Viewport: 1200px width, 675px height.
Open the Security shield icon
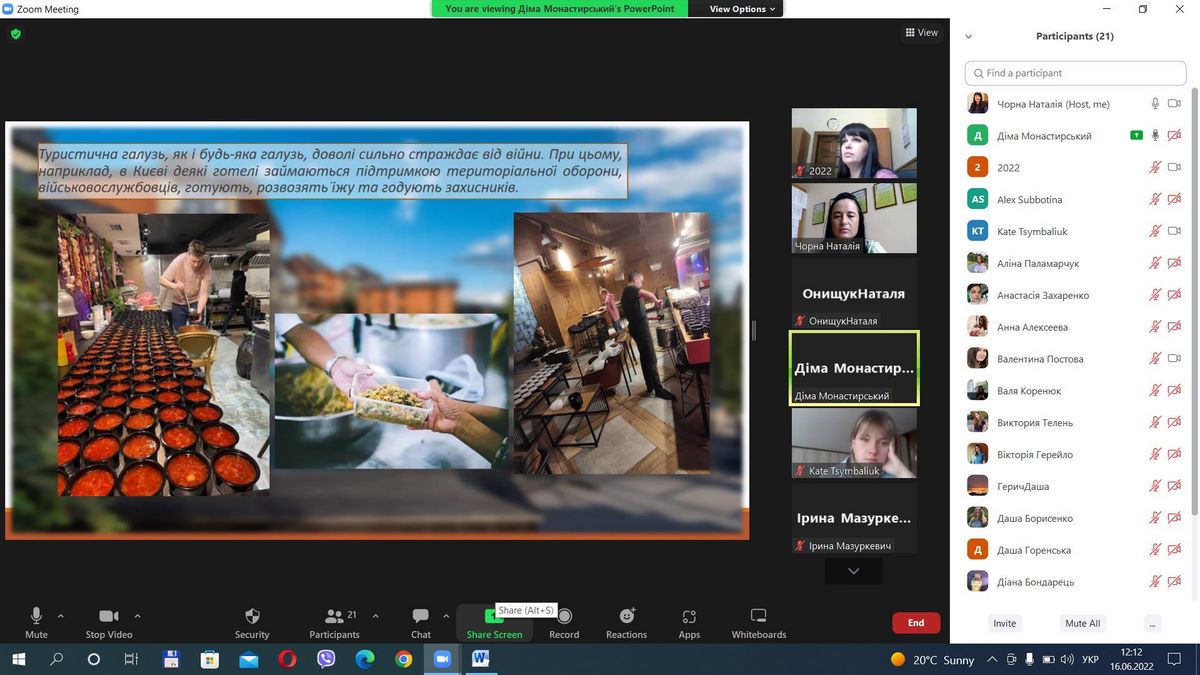(x=252, y=617)
